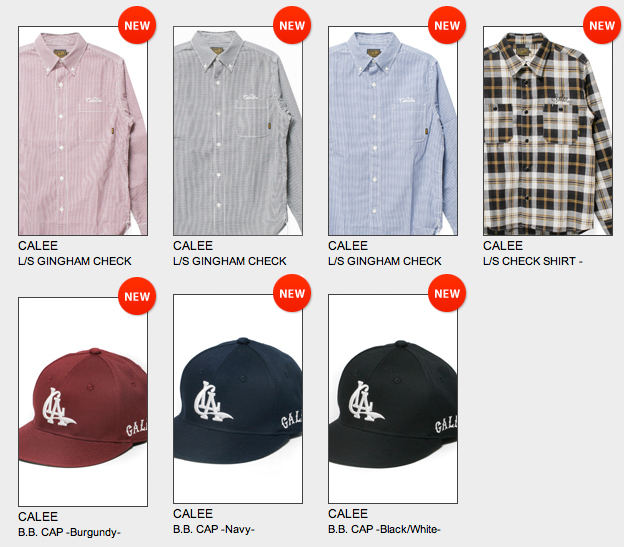
Task: Click CALEE brand name above B.B. CAP -Navy-
Action: pyautogui.click(x=193, y=514)
